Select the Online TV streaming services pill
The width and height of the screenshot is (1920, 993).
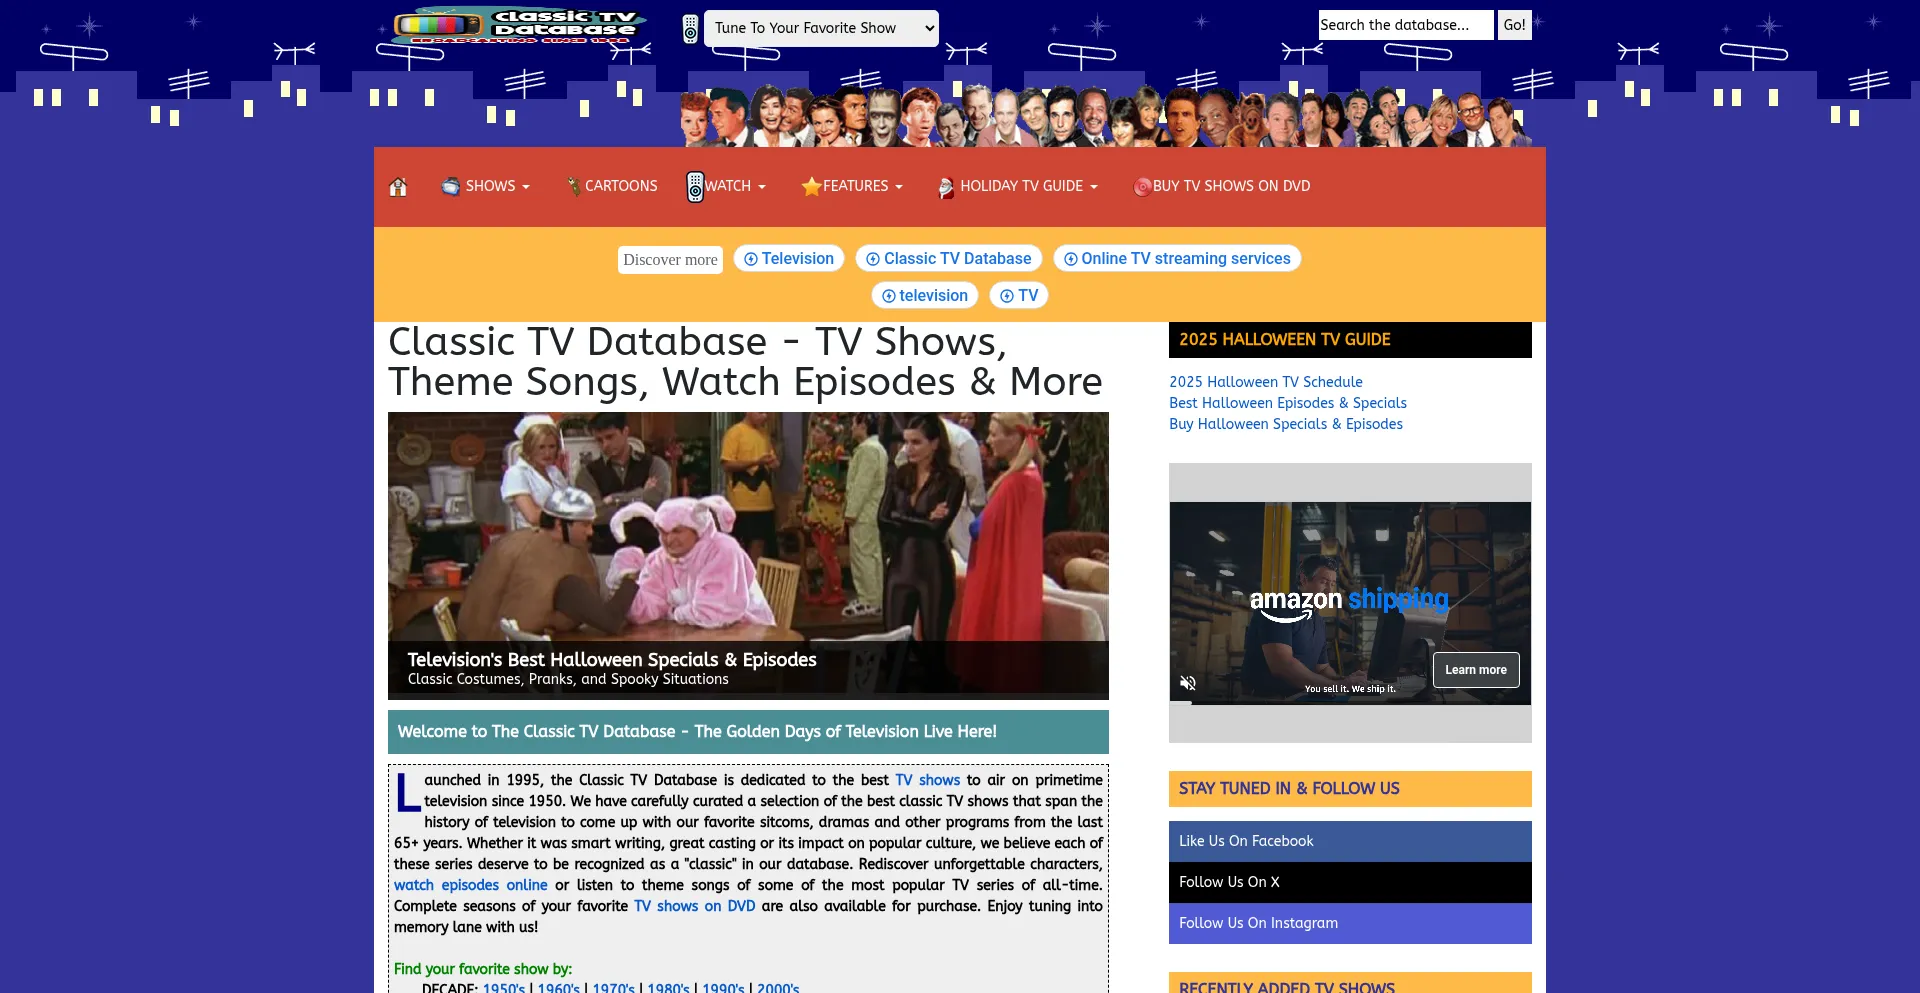(1176, 259)
